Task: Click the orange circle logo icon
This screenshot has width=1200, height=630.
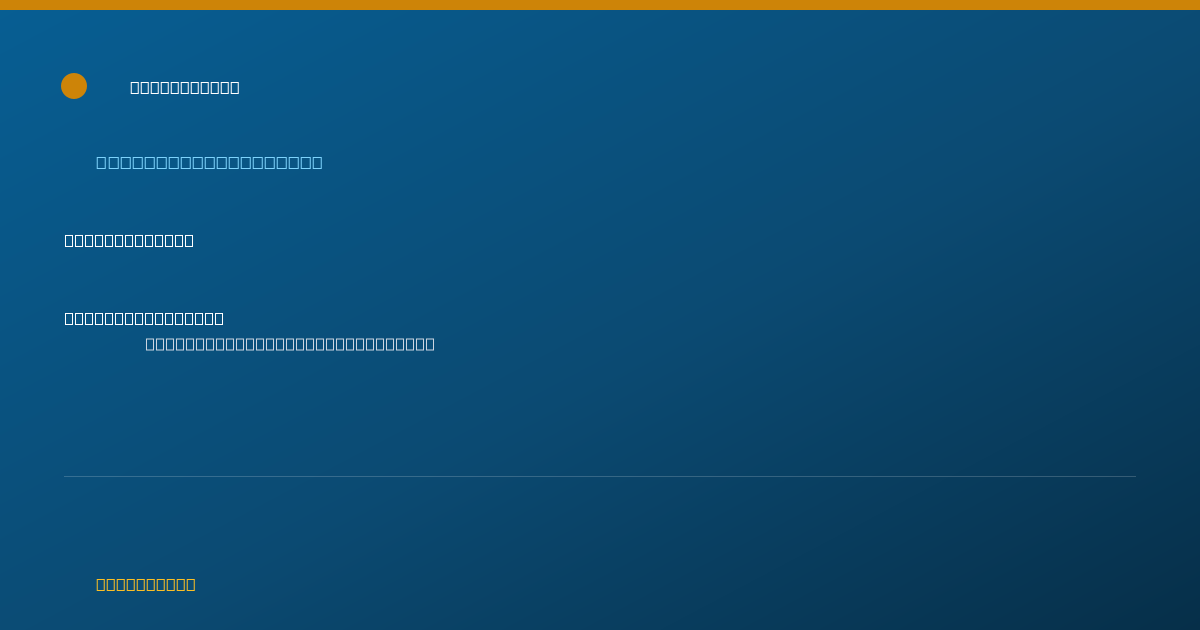Action: pos(74,86)
